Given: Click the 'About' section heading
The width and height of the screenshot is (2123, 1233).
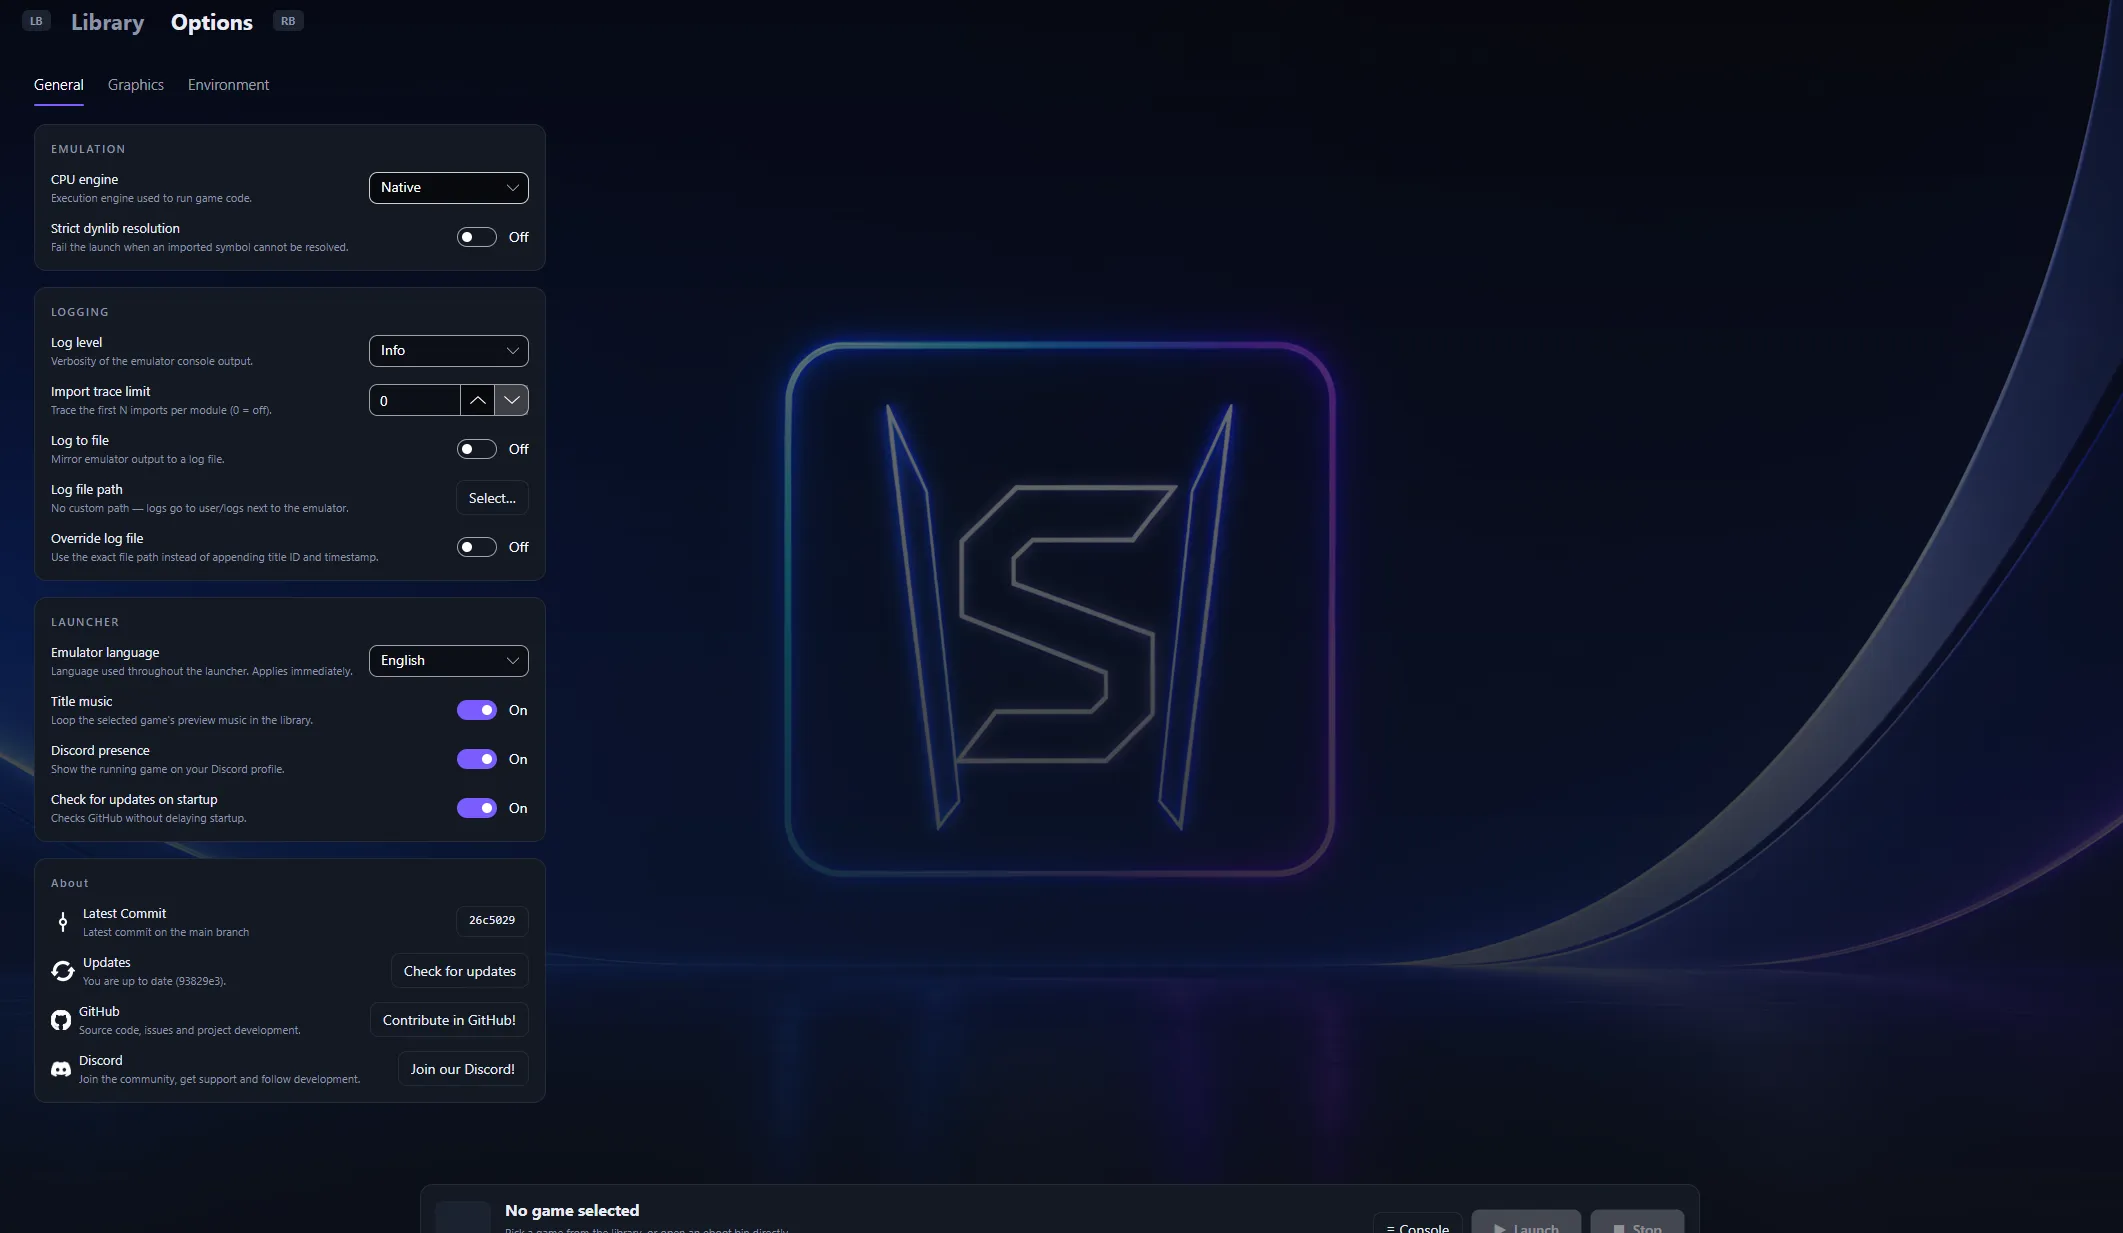Looking at the screenshot, I should 70,883.
